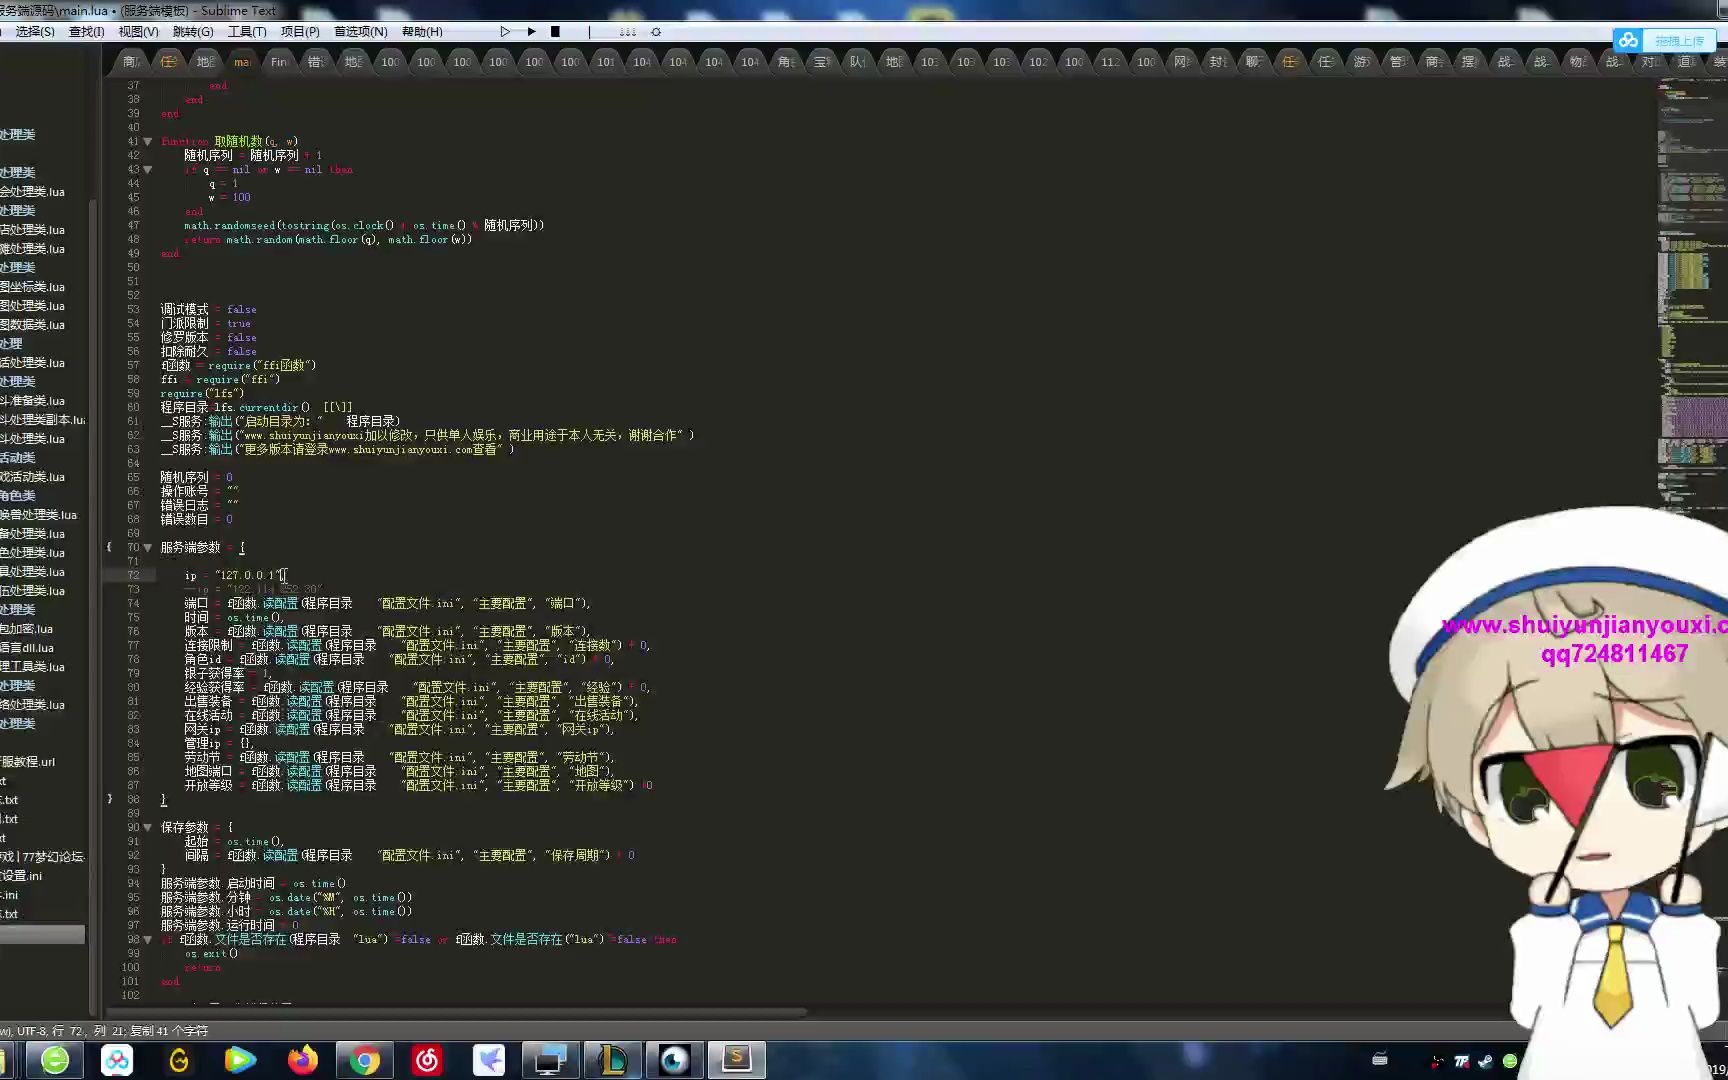Open the 视图(V) menu

[x=138, y=32]
